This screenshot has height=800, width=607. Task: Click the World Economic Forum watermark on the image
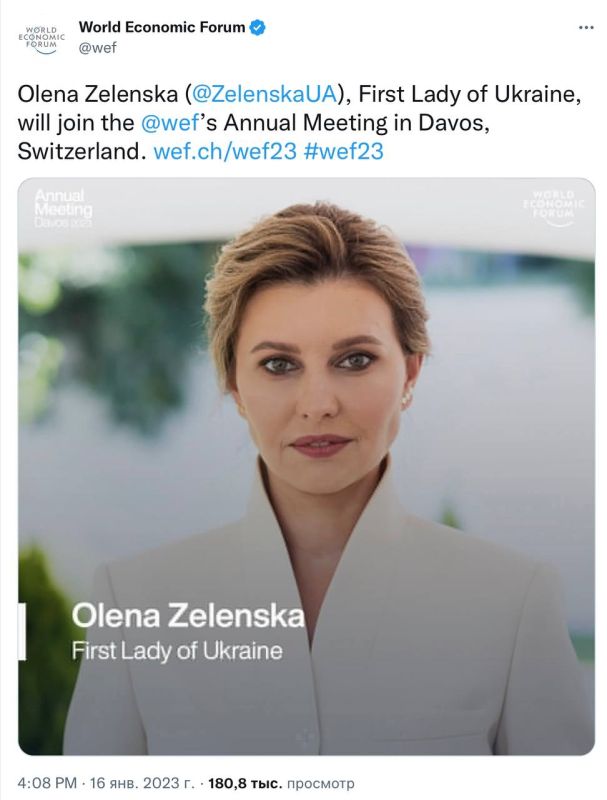point(554,206)
